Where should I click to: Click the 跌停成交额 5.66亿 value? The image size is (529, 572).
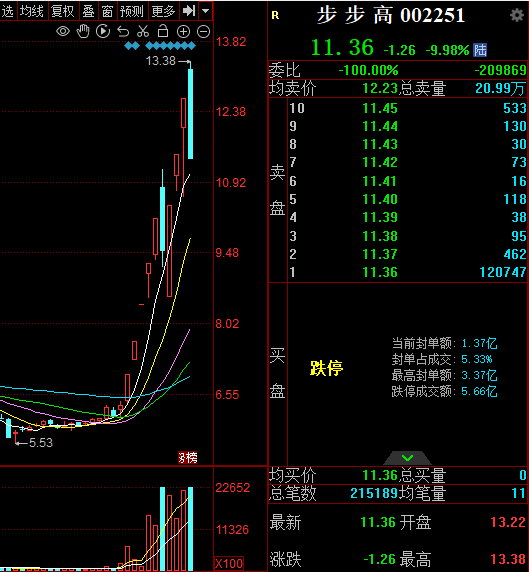[x=479, y=391]
